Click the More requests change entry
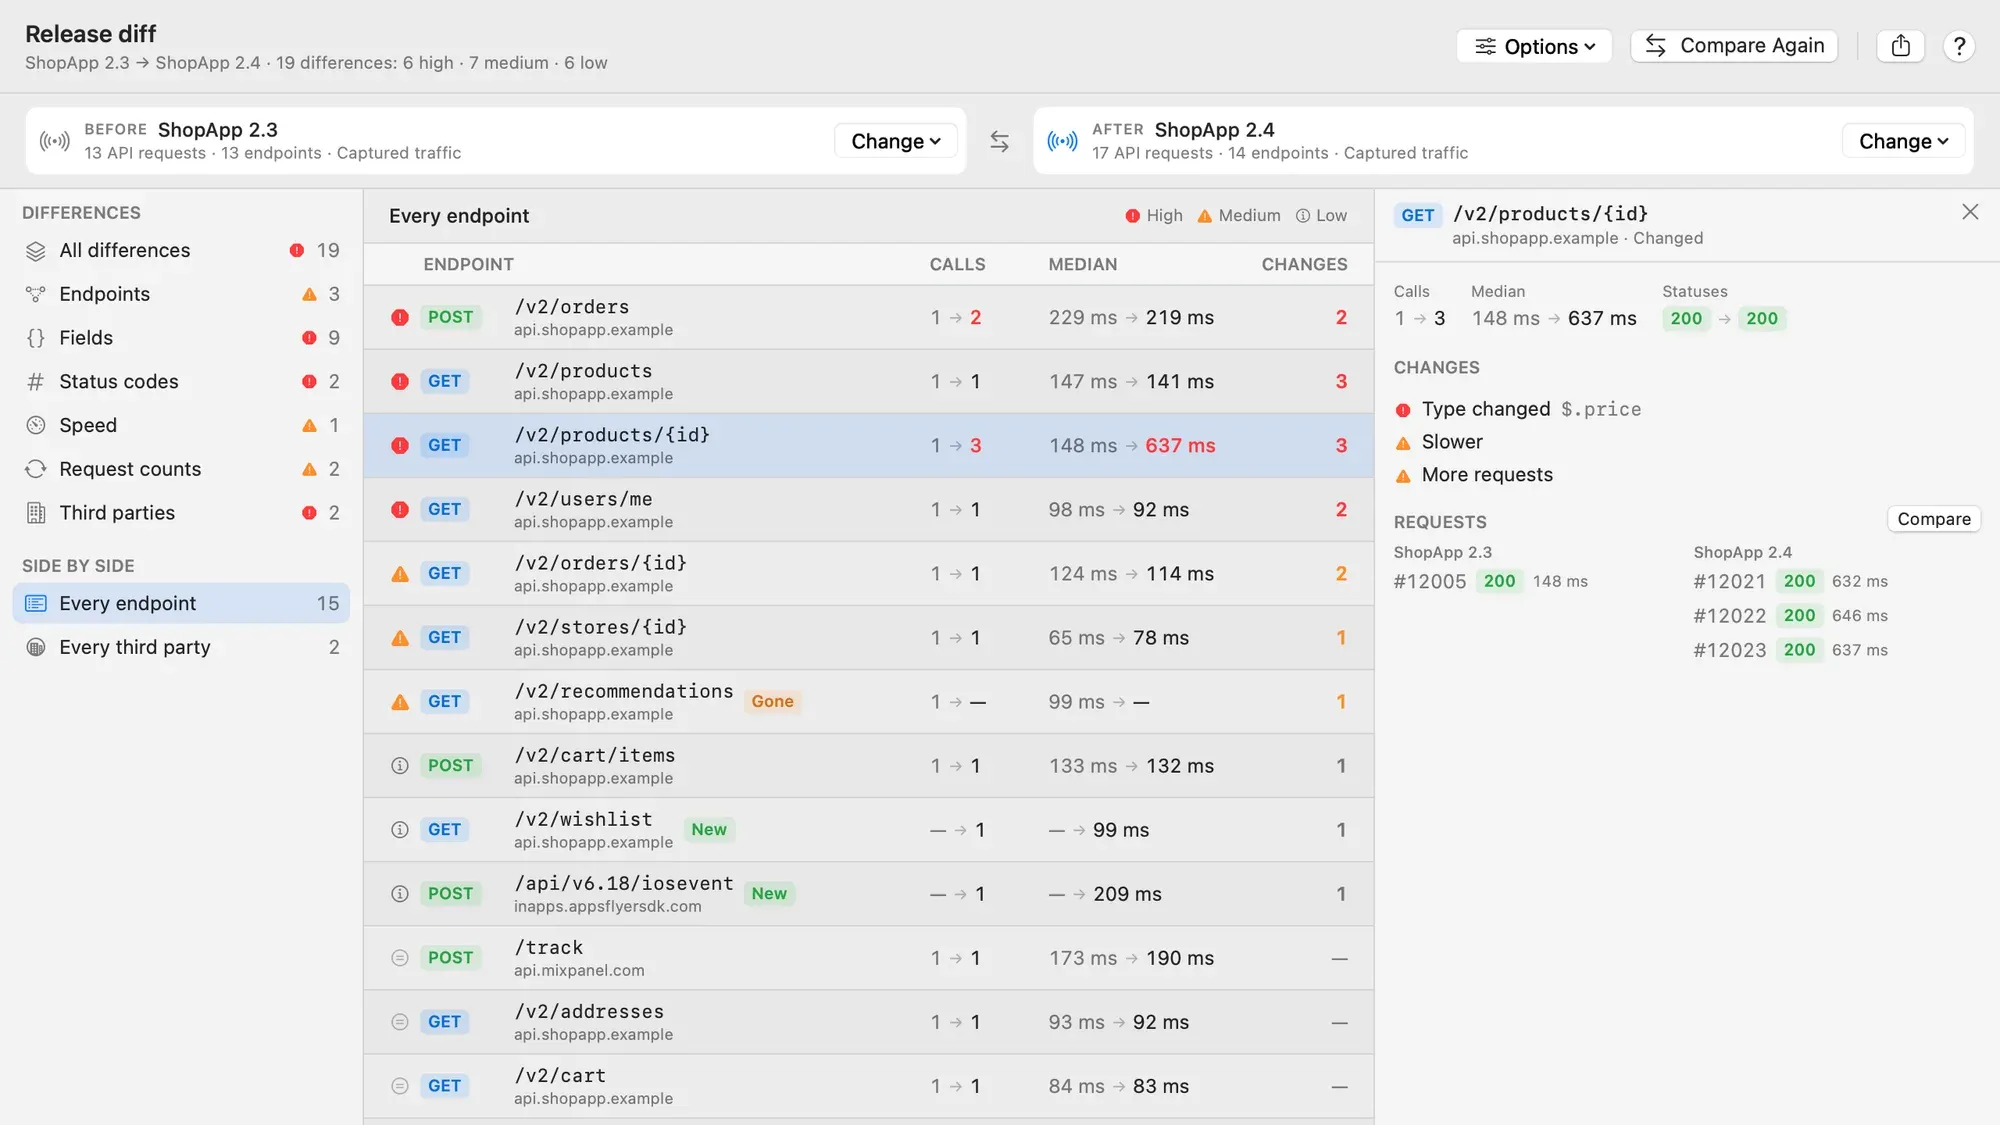 1474,475
